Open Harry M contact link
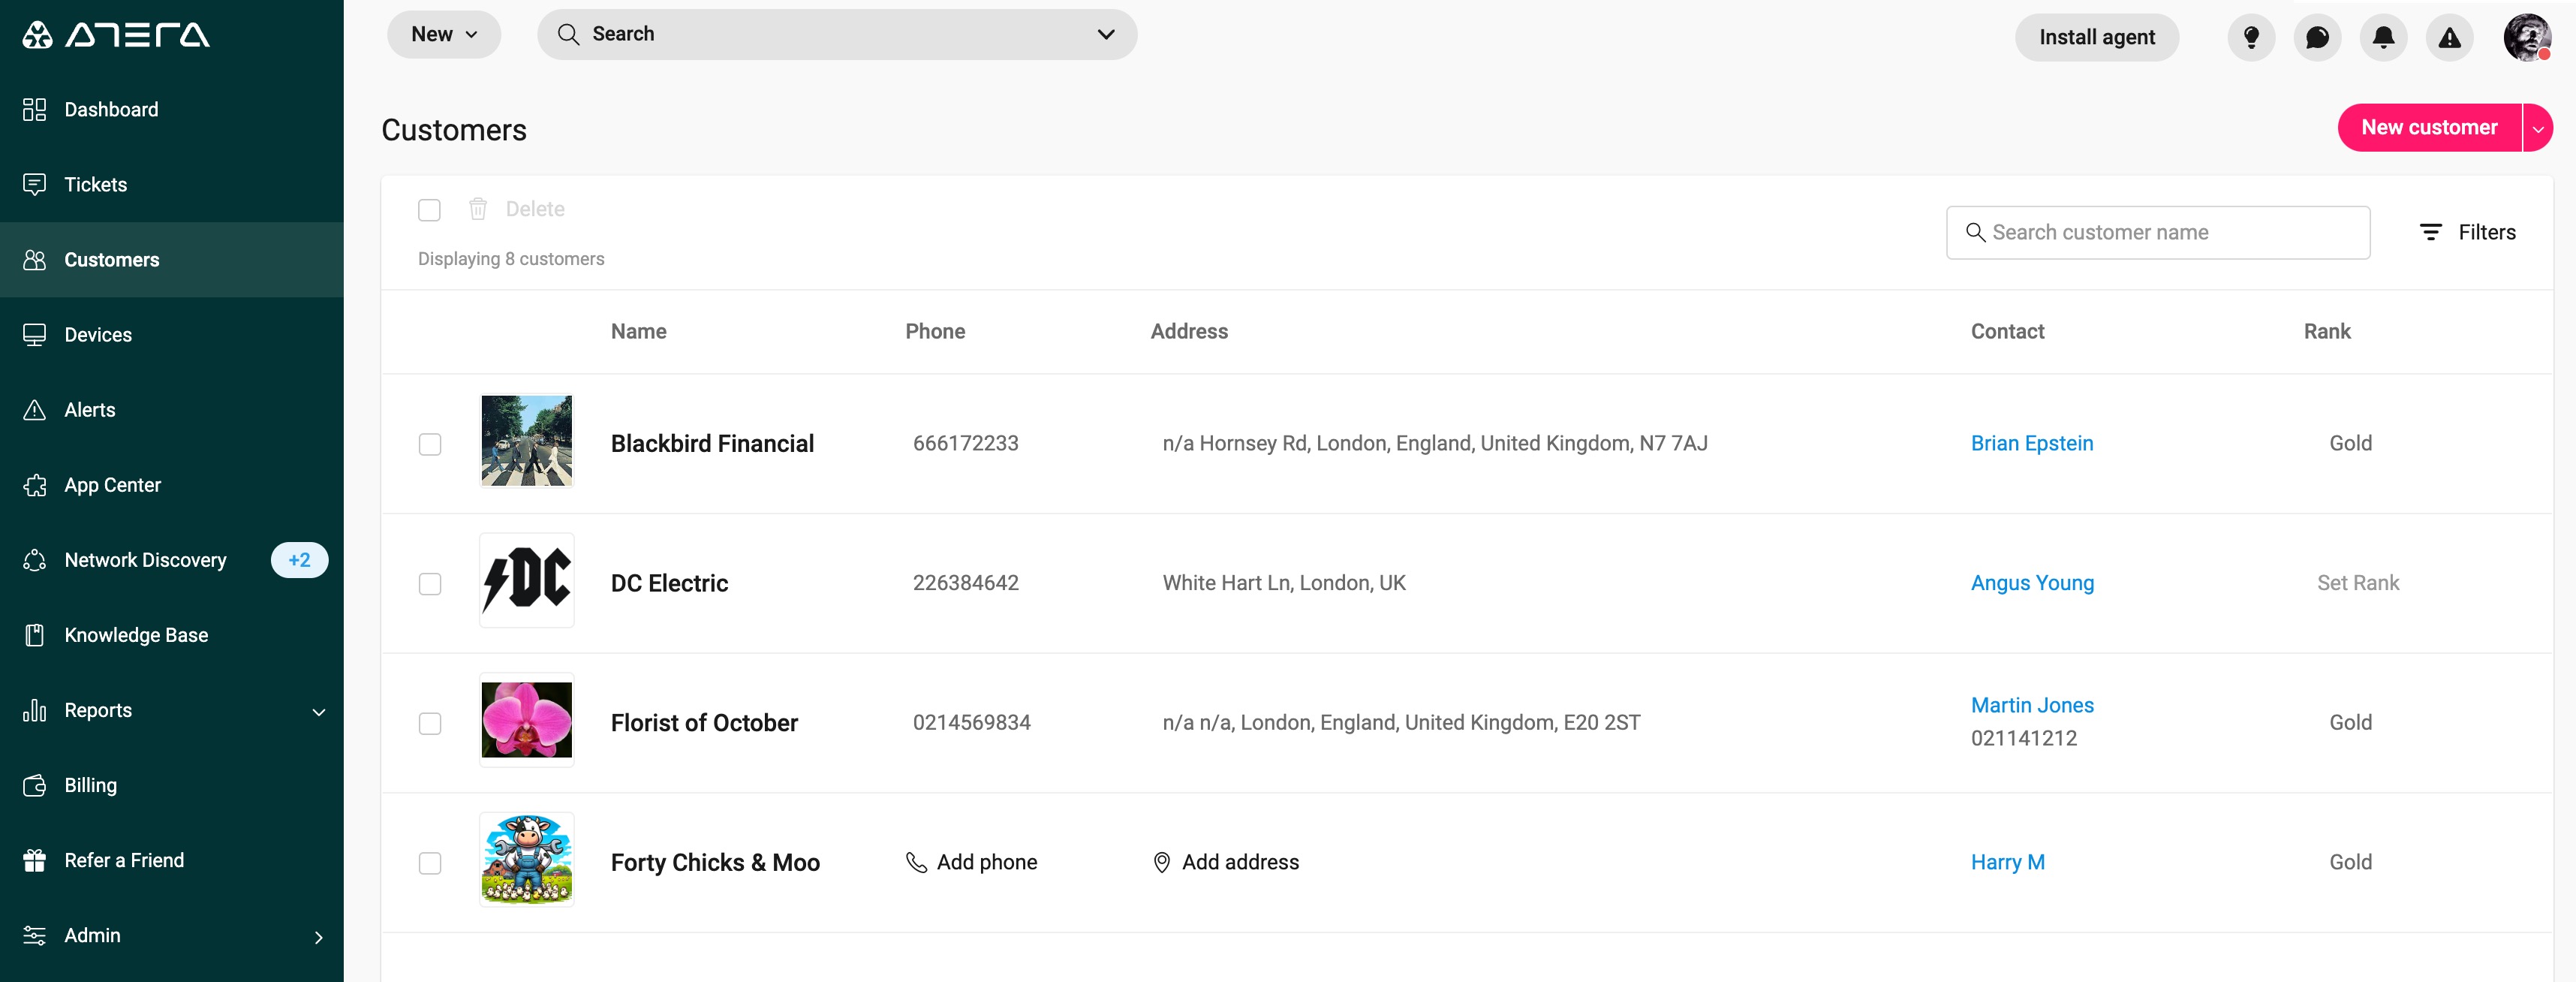 click(x=2007, y=862)
